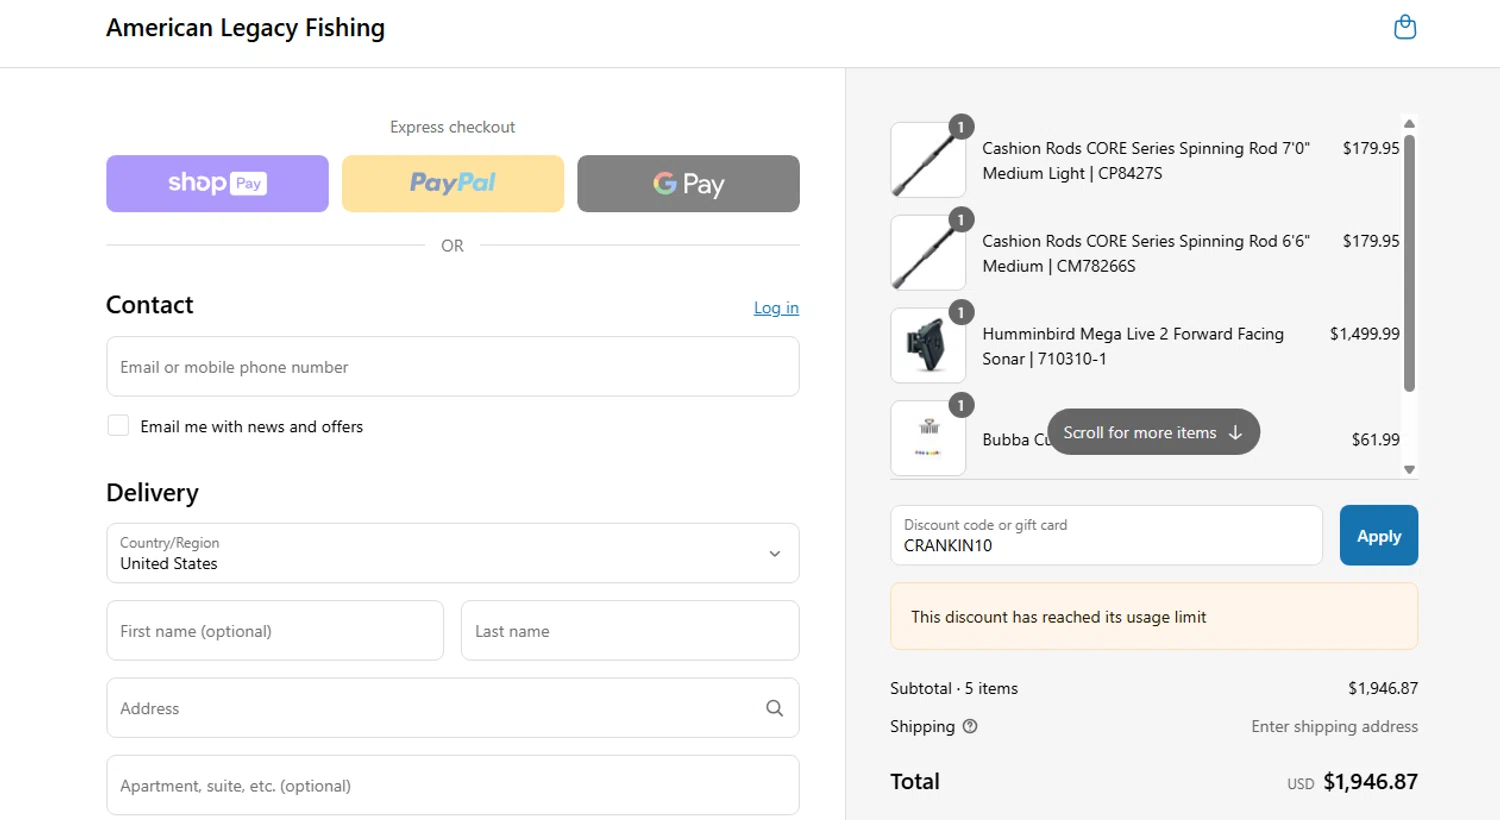Click the American Legacy Fishing store title
1500x820 pixels.
(245, 28)
